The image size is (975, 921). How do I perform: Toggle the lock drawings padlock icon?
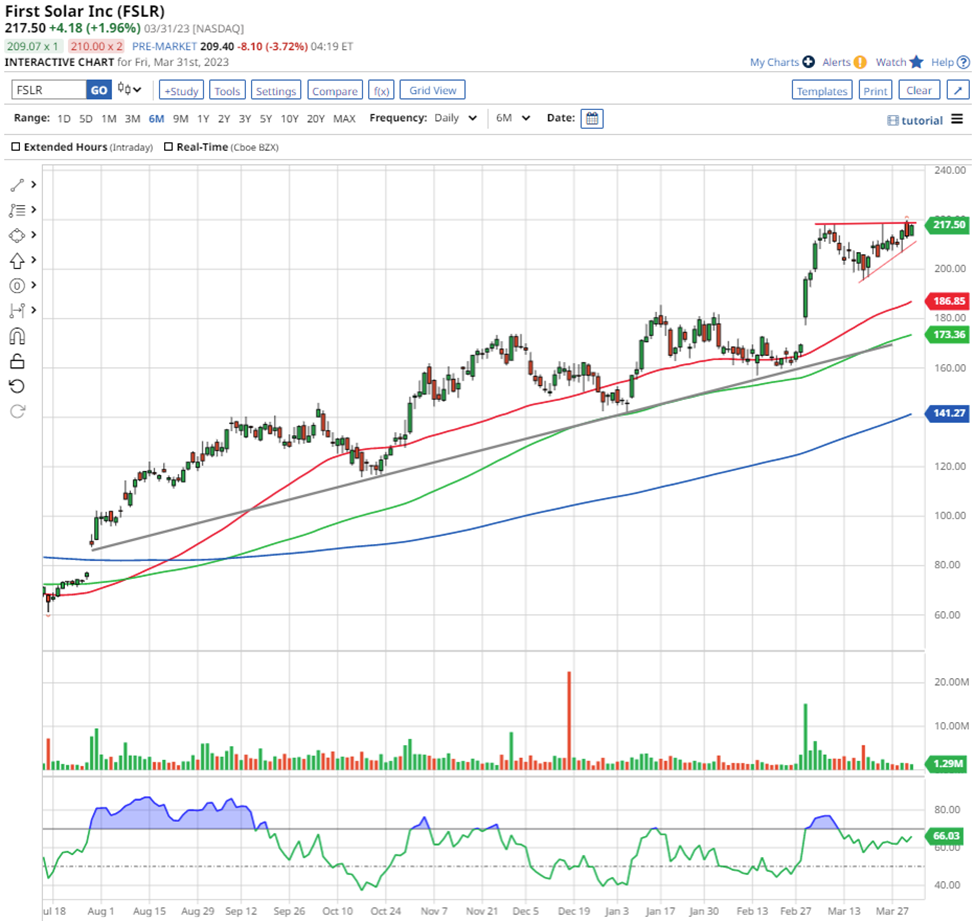pyautogui.click(x=17, y=361)
